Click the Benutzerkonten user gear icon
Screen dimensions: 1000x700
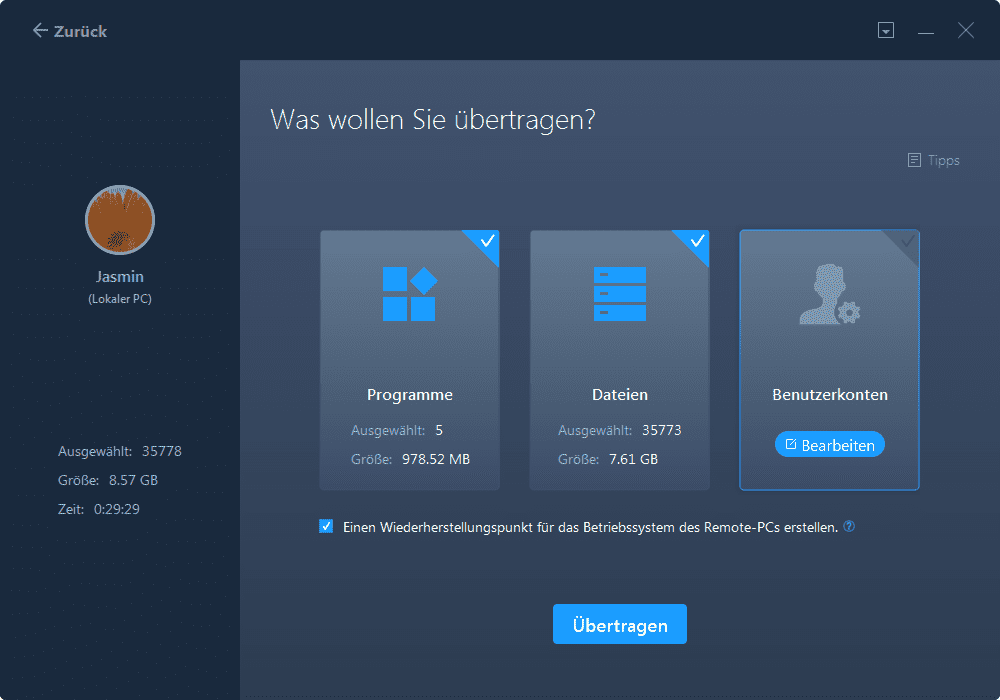click(829, 294)
